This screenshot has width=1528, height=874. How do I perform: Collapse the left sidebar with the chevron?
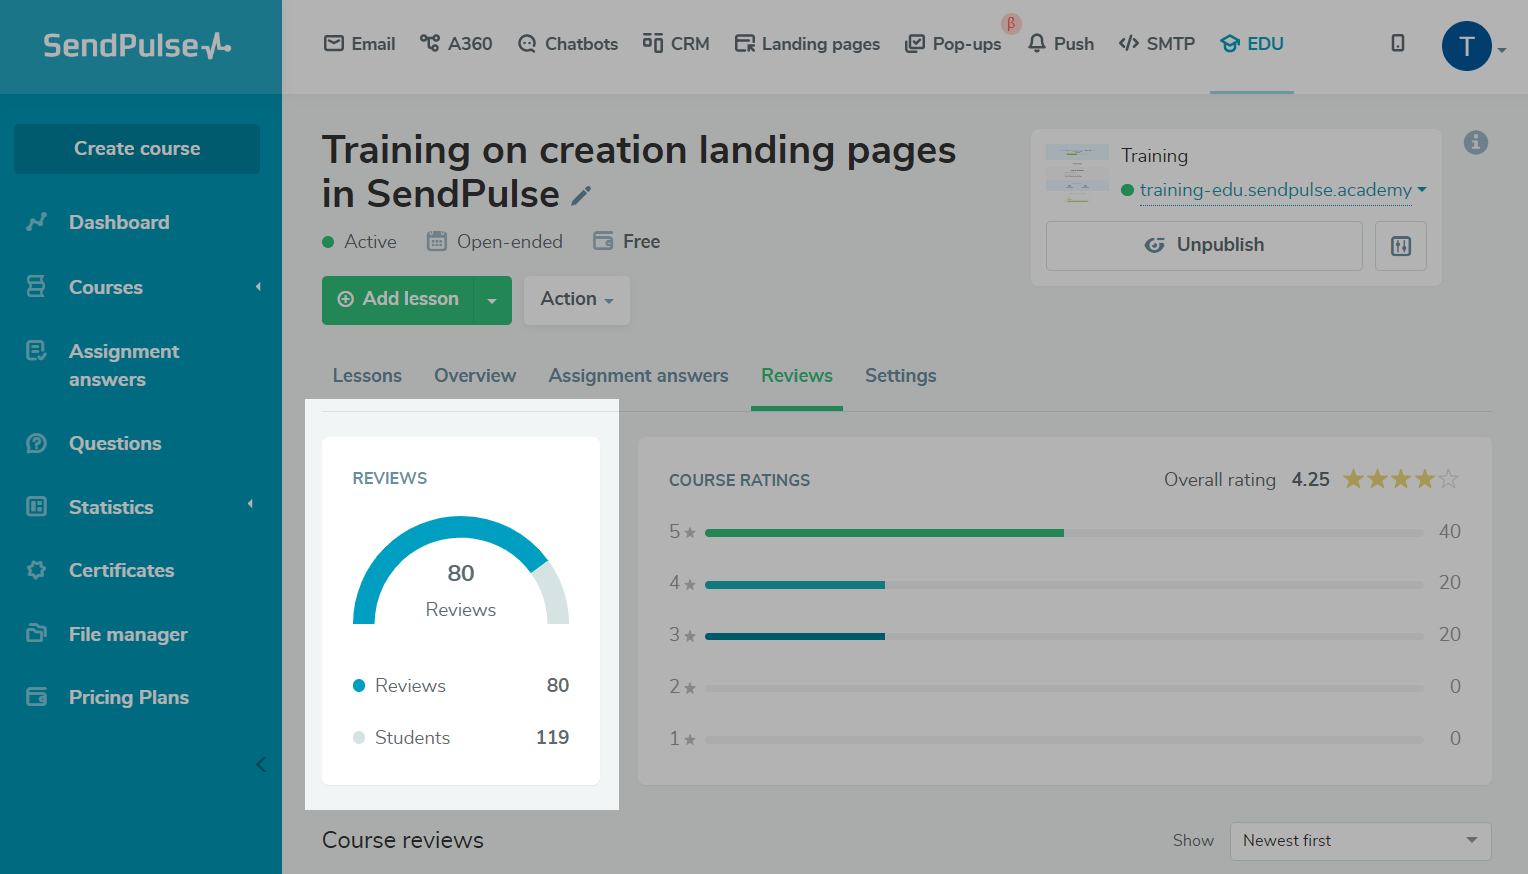pyautogui.click(x=261, y=764)
